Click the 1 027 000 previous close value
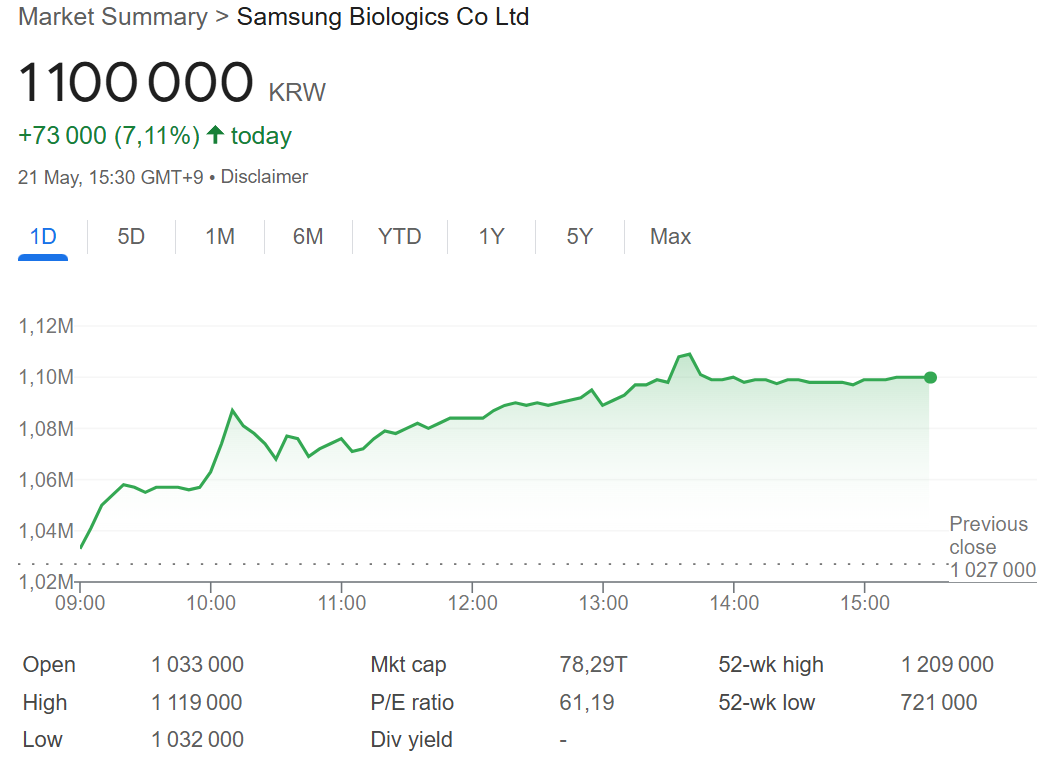Screen dimensions: 1059x766 tap(993, 570)
